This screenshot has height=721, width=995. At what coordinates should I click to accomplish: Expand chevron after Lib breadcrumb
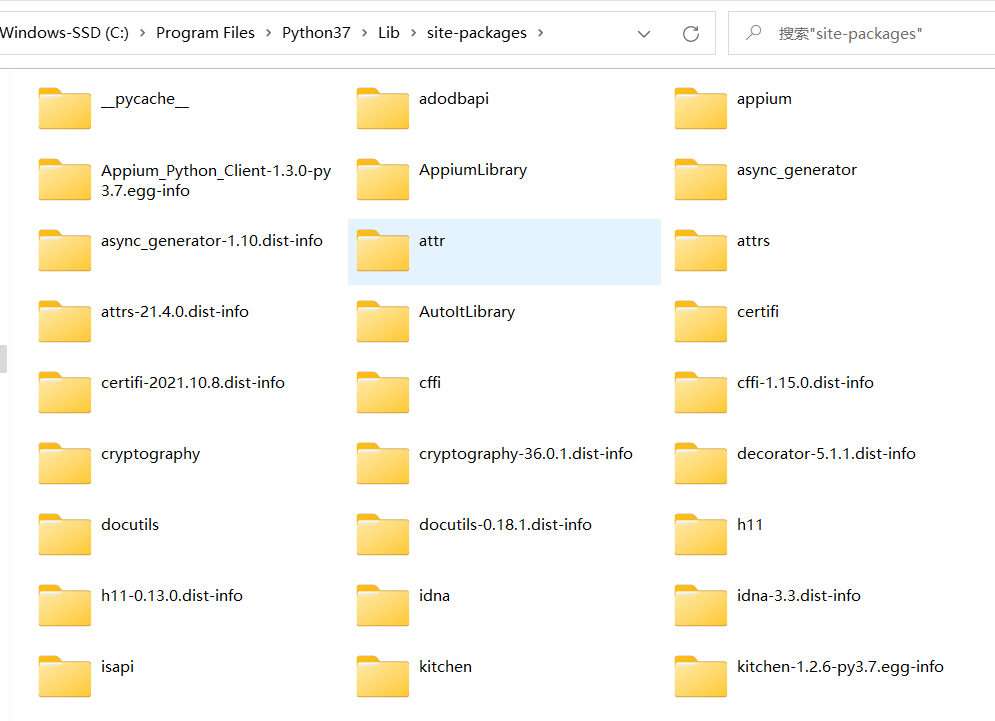click(413, 33)
